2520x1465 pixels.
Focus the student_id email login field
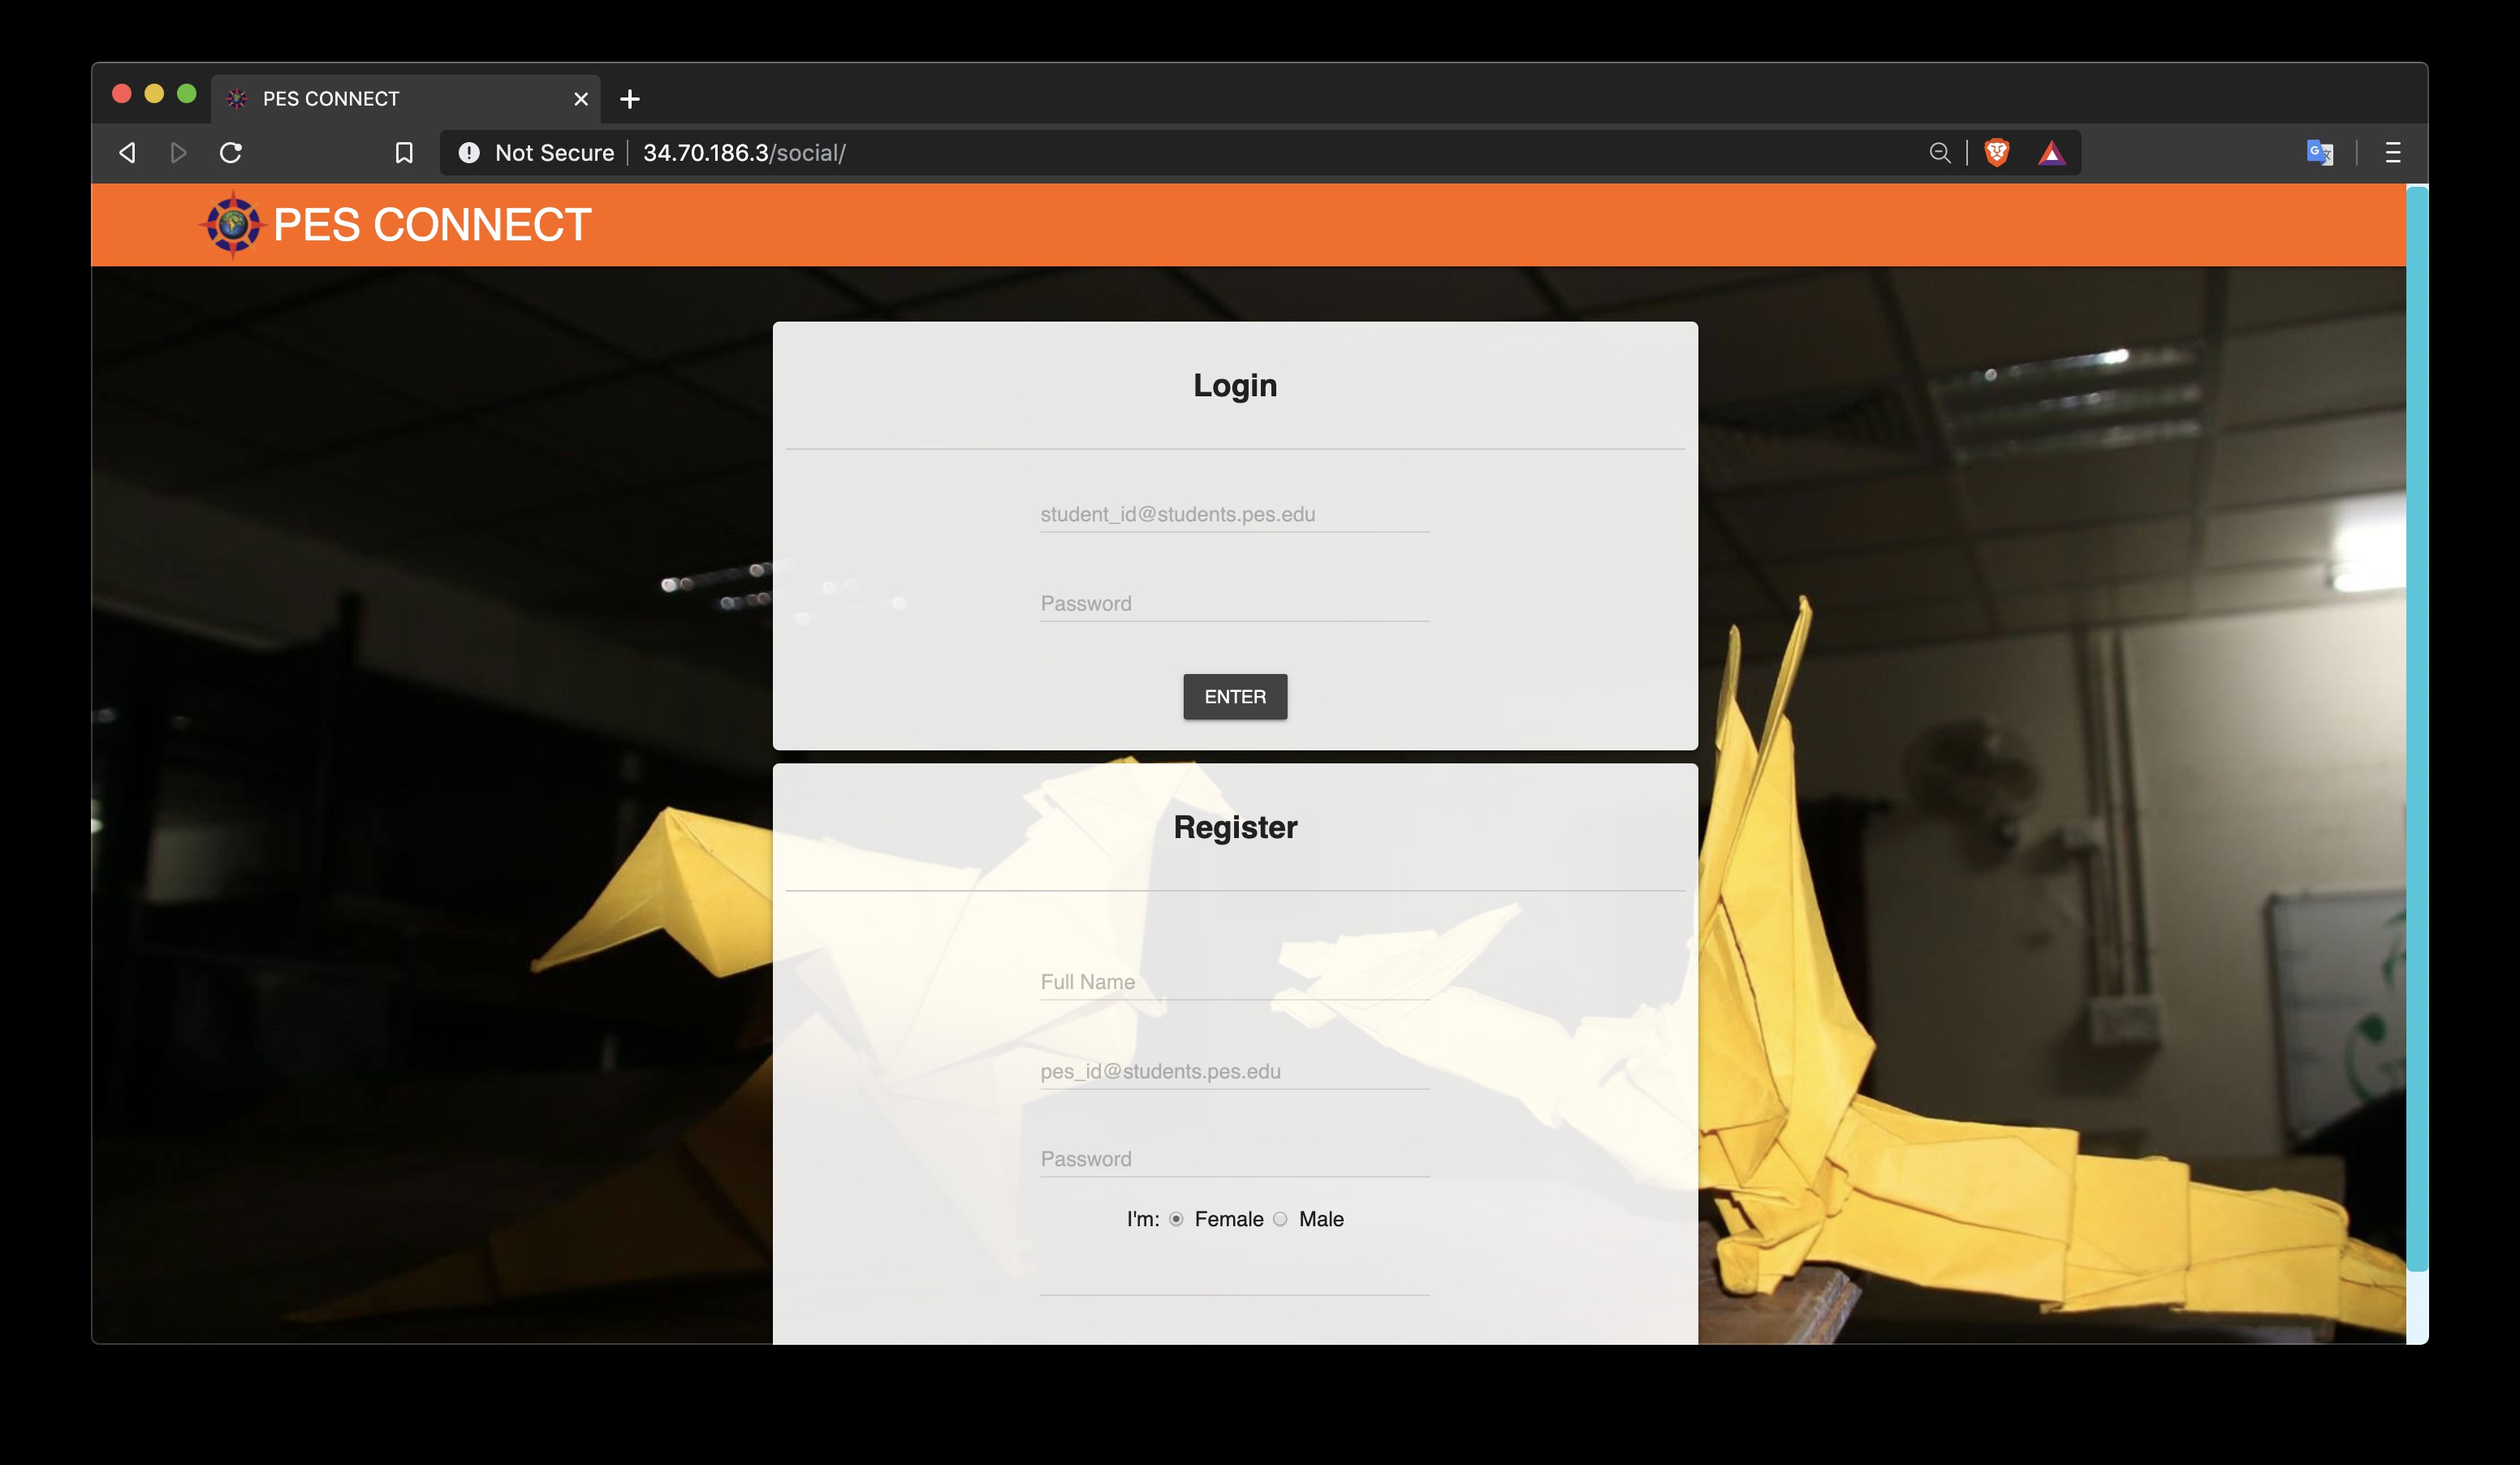1234,514
